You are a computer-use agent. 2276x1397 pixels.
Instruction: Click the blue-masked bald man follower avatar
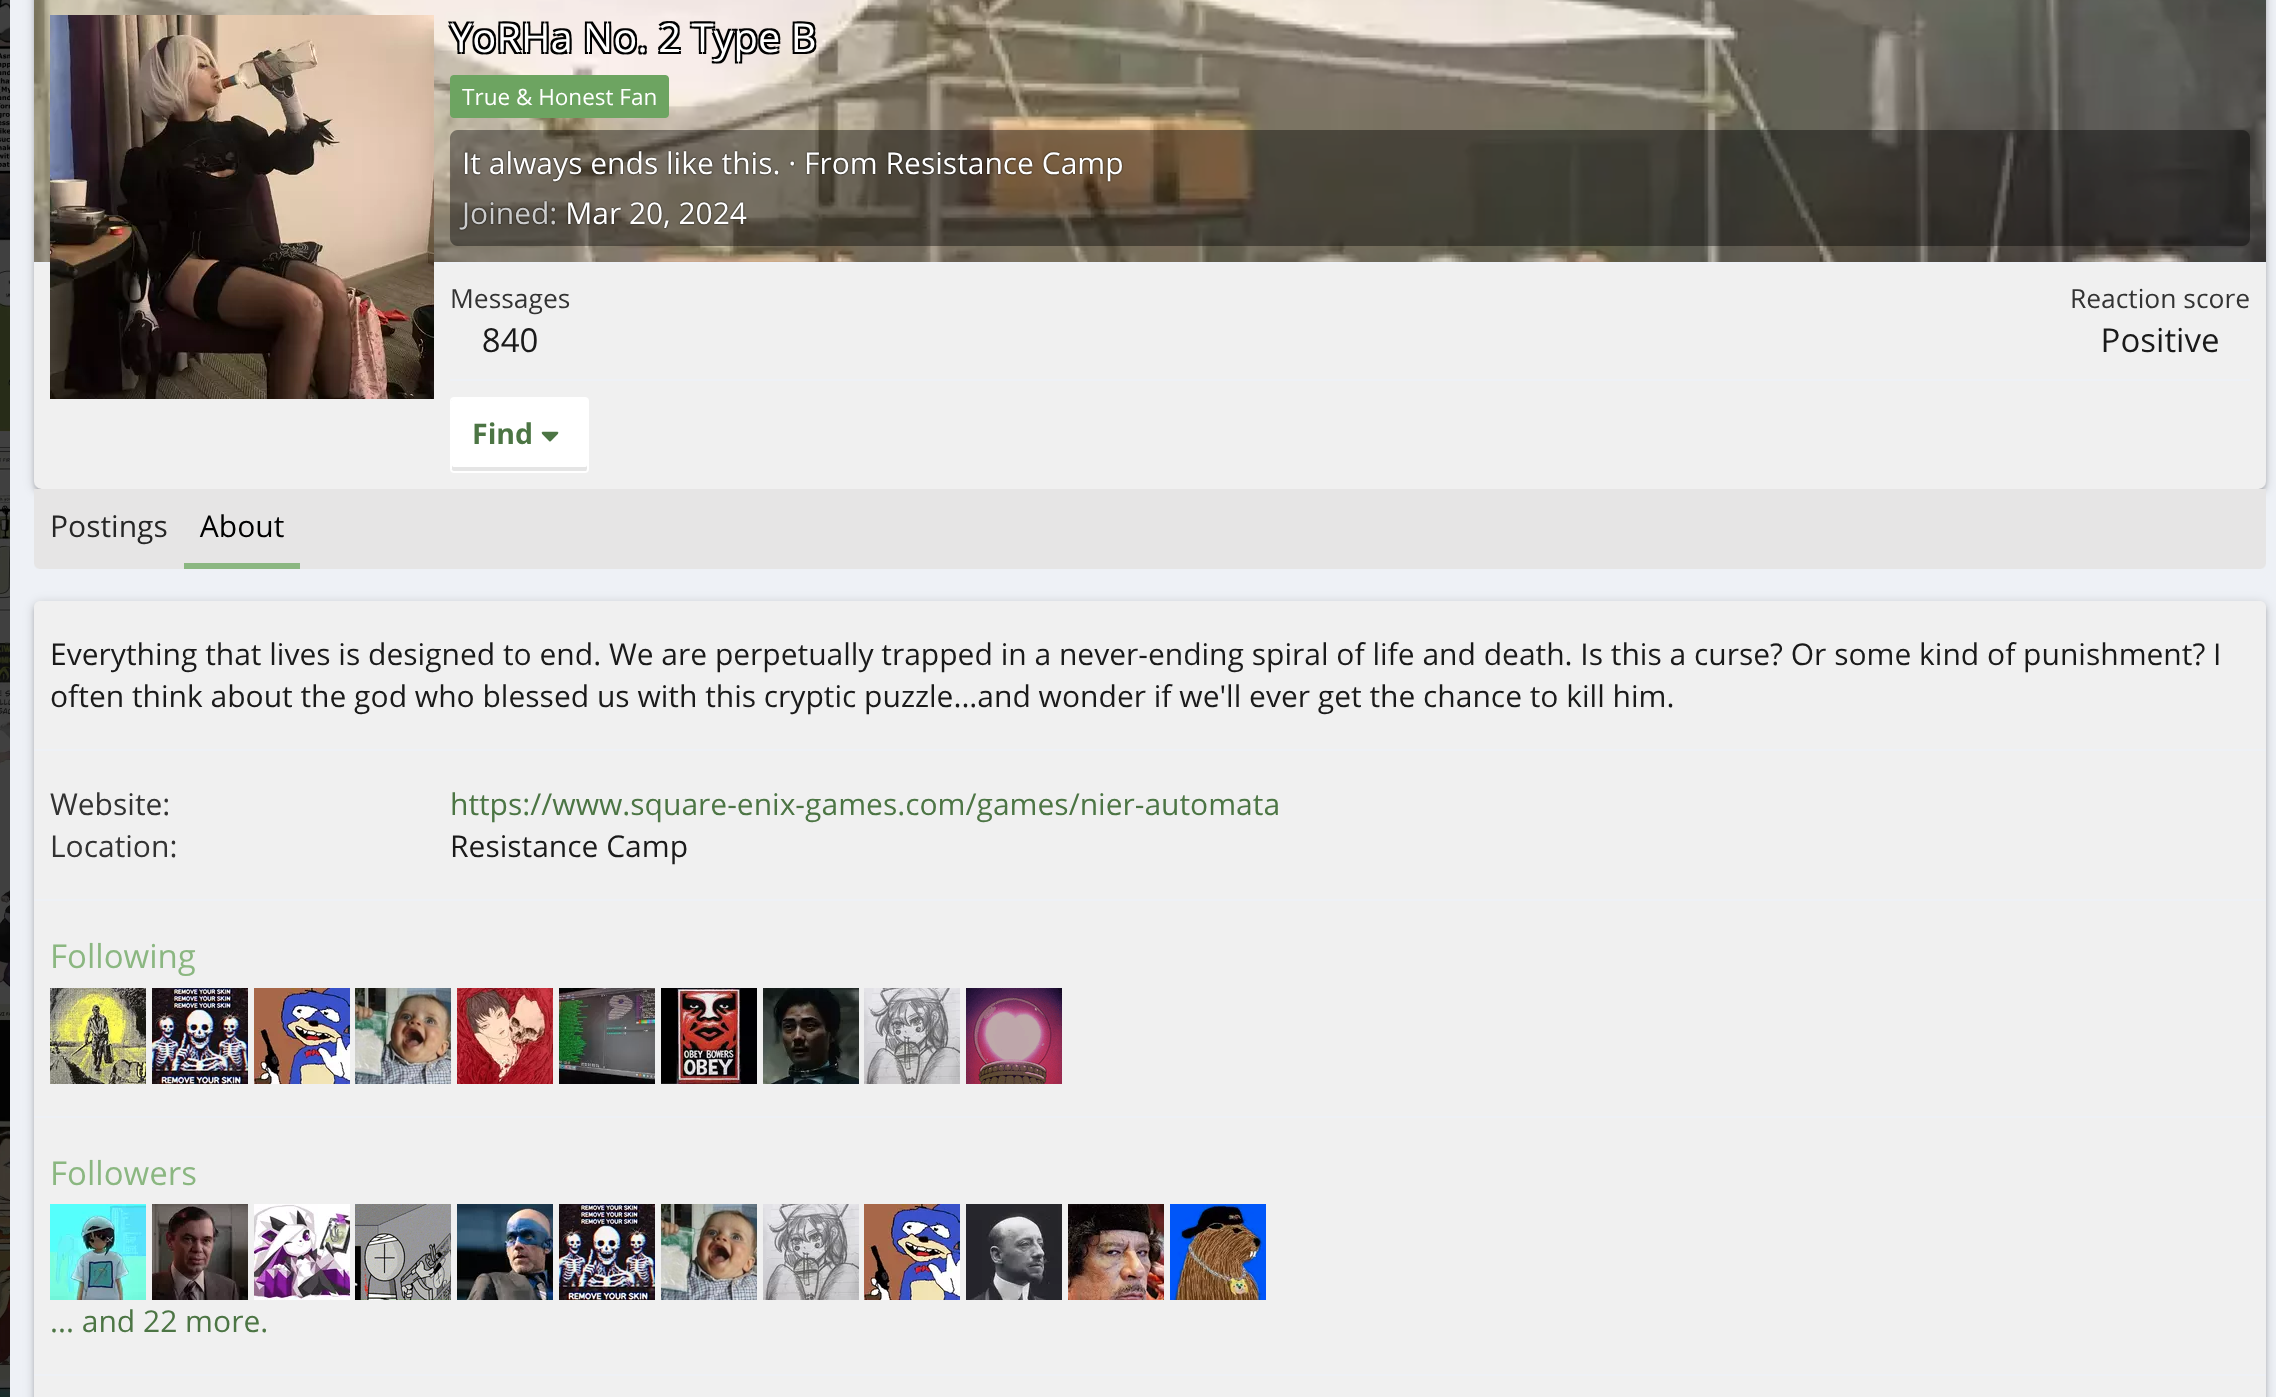point(505,1252)
